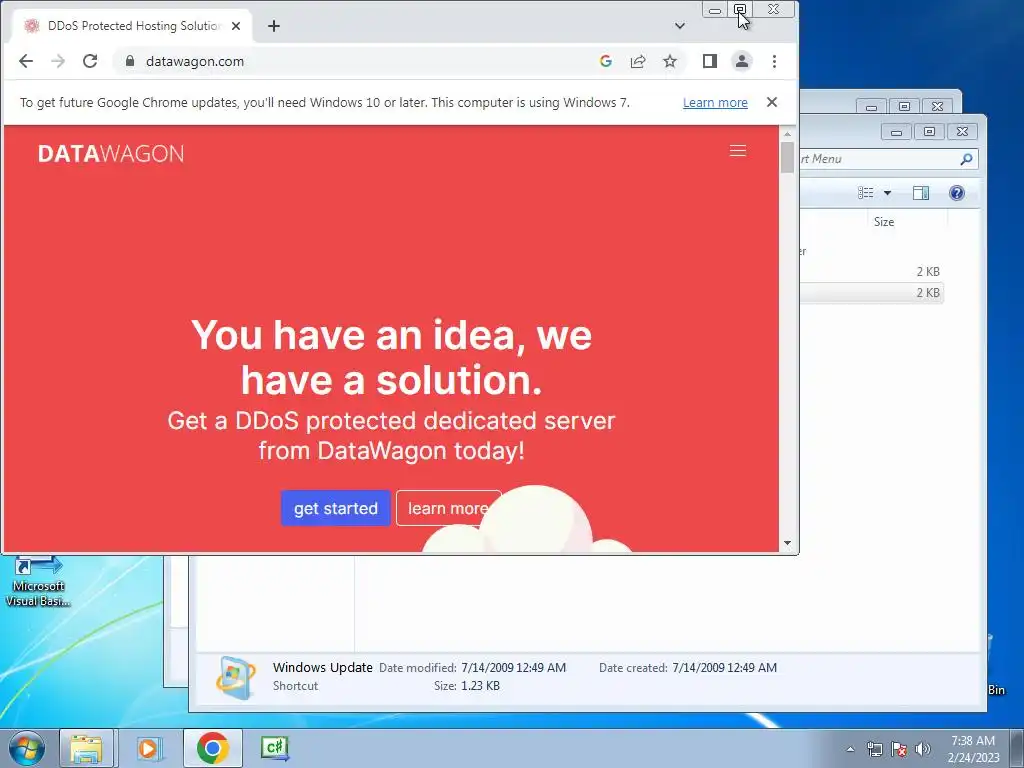Click the Windows Update shortcut icon in details pane
The image size is (1024, 768).
[x=236, y=677]
